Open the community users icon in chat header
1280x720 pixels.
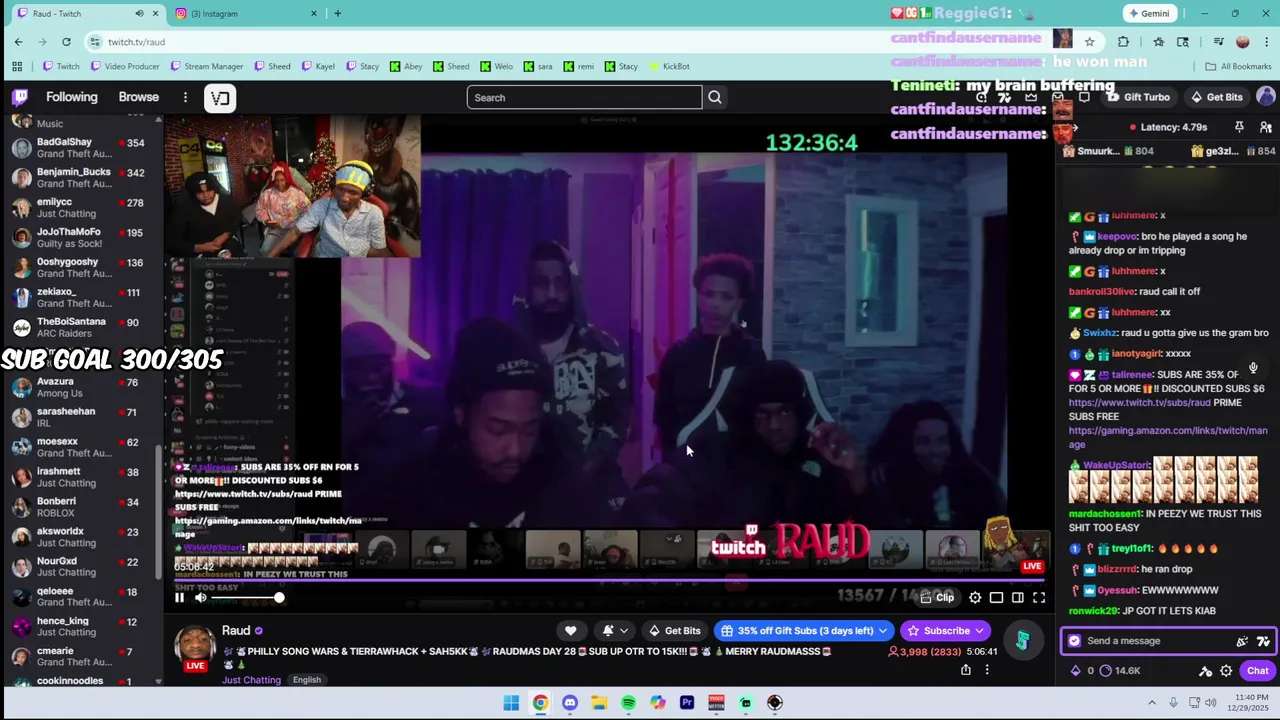click(x=1265, y=127)
